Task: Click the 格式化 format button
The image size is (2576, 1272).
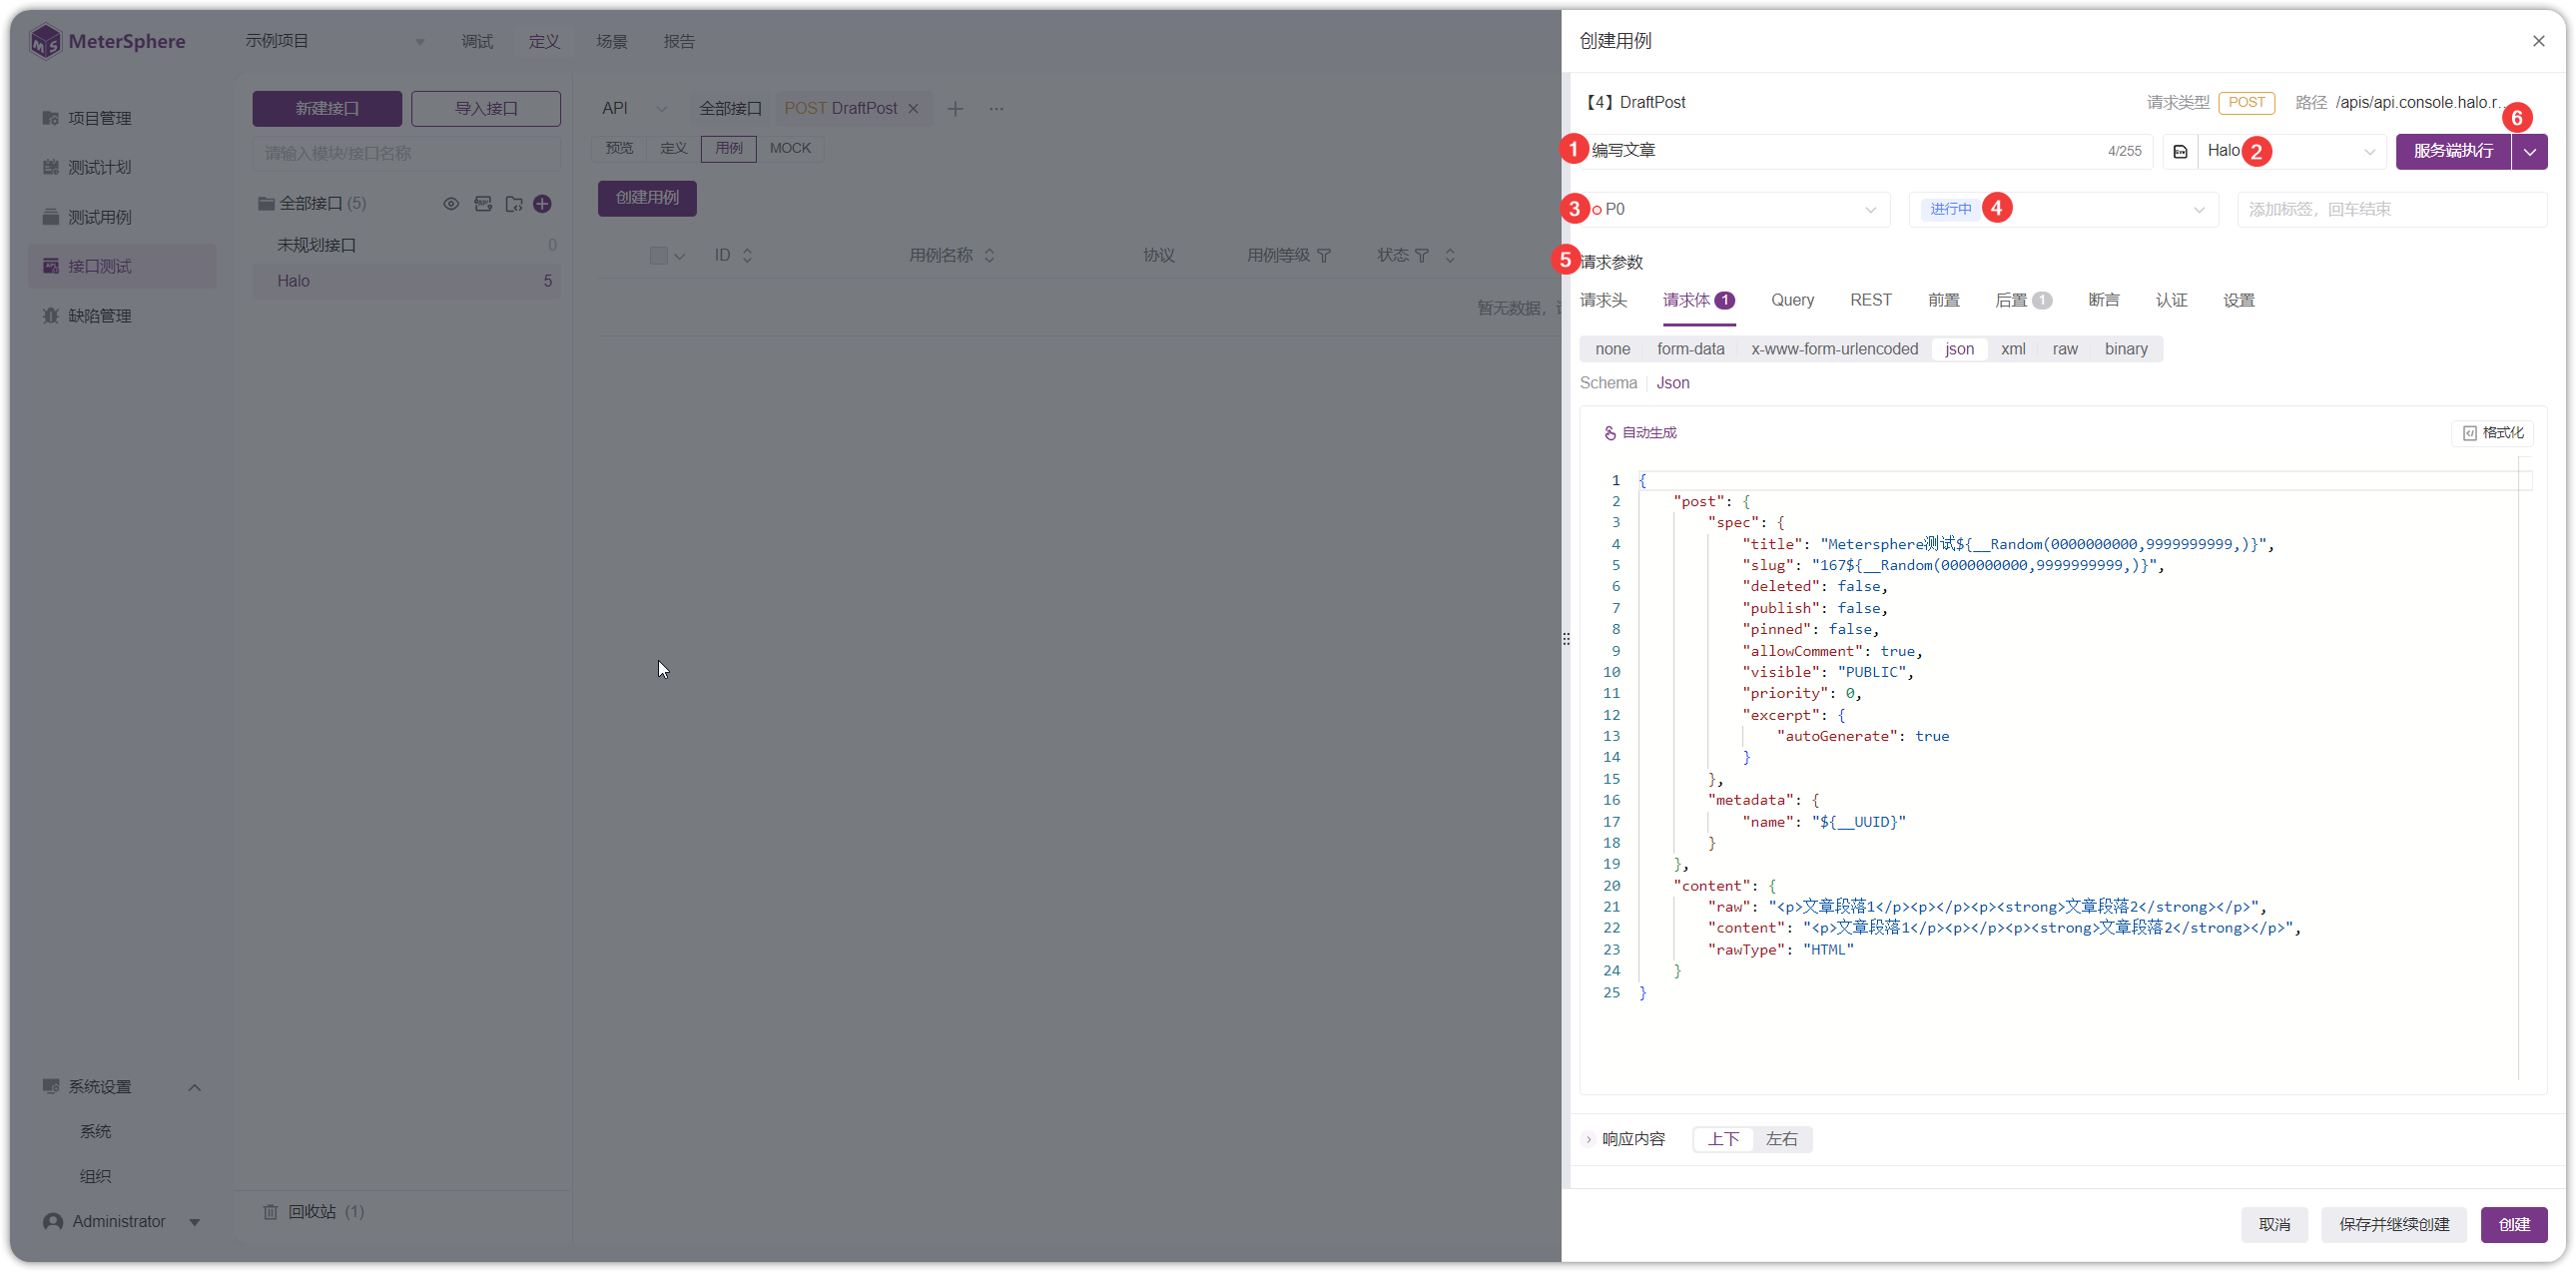Action: (x=2493, y=432)
